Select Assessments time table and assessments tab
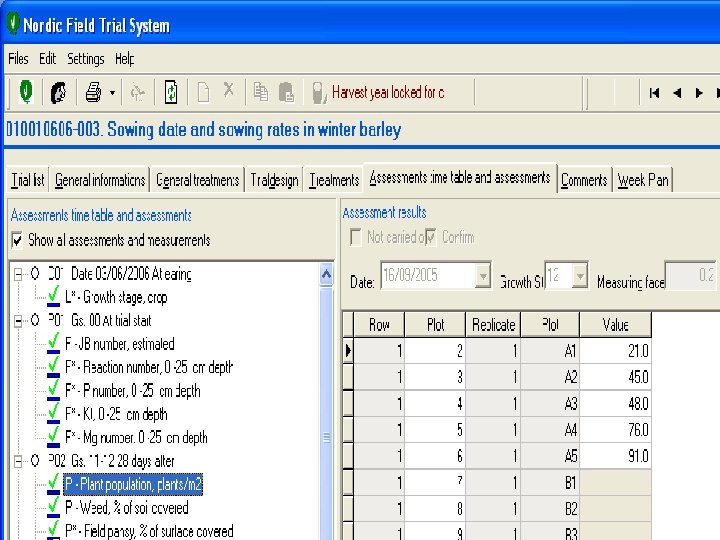The width and height of the screenshot is (720, 540). [x=460, y=177]
